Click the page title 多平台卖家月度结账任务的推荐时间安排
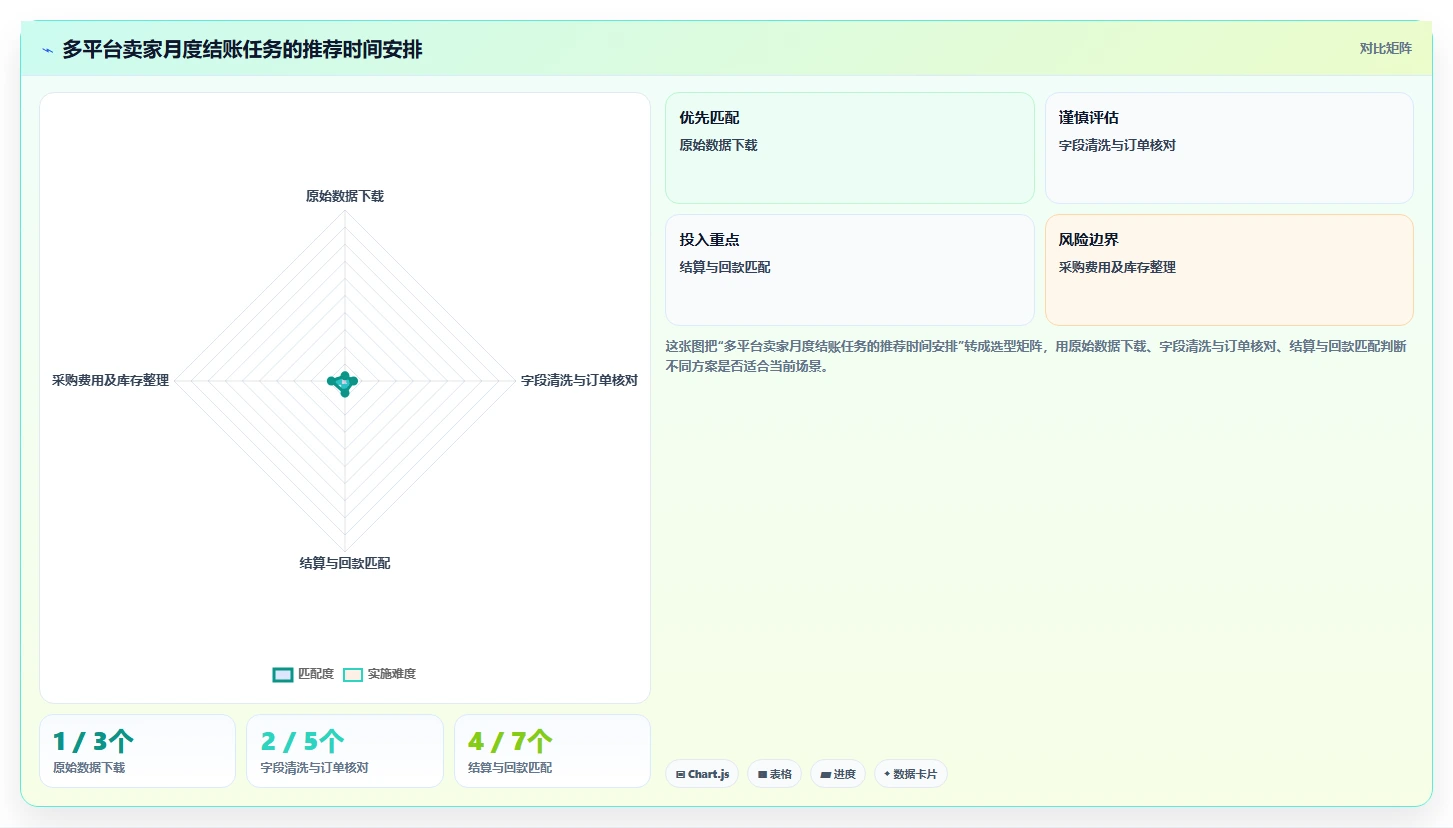The width and height of the screenshot is (1453, 828). [x=242, y=50]
